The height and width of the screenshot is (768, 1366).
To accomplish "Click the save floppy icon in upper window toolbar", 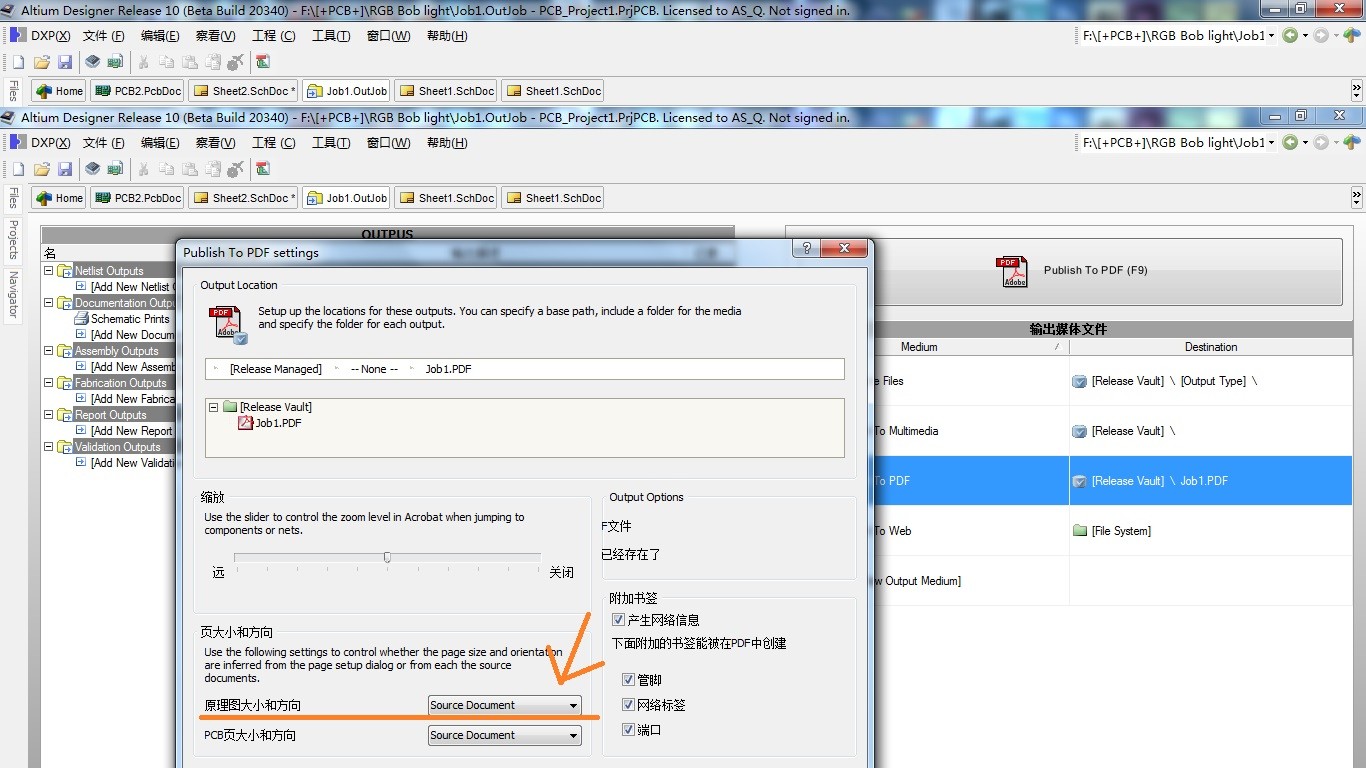I will 65,62.
